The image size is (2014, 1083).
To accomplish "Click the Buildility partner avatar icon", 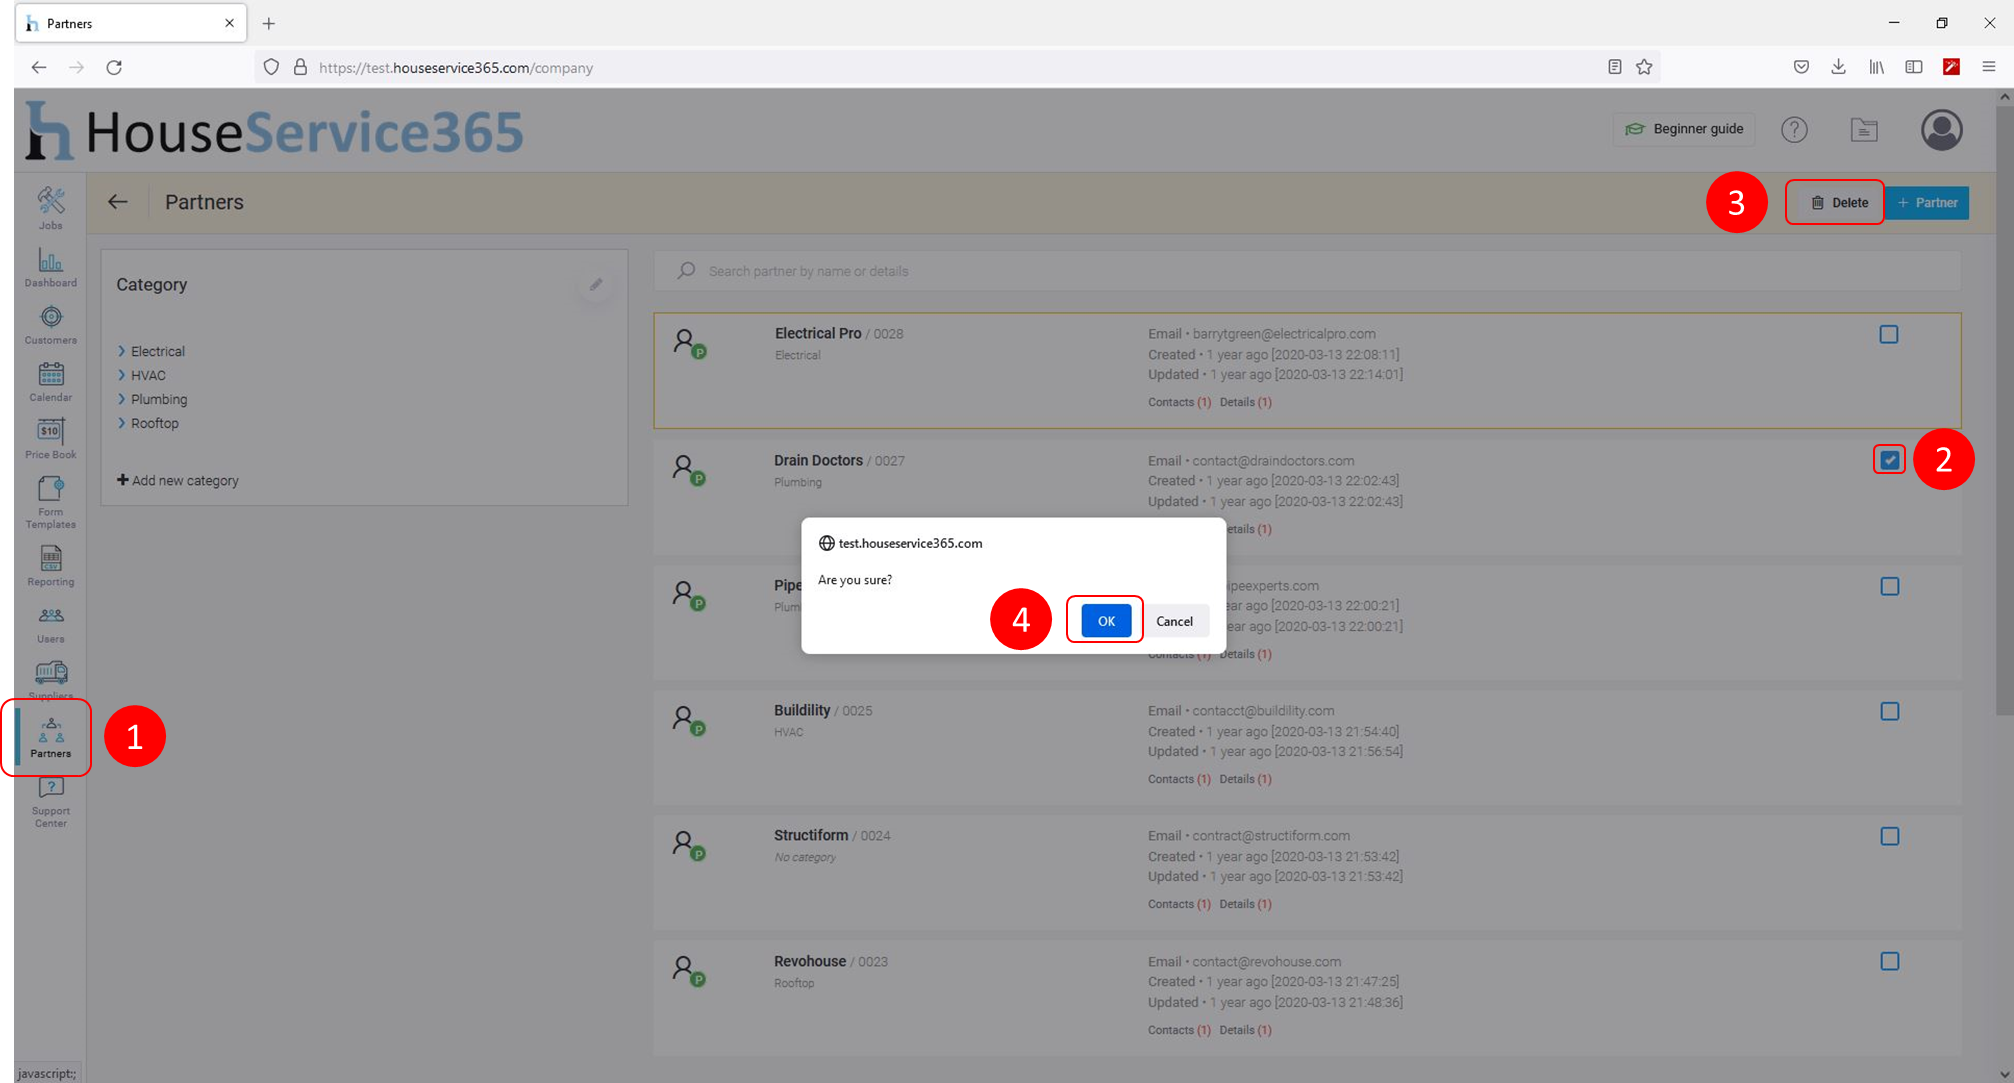I will 689,721.
